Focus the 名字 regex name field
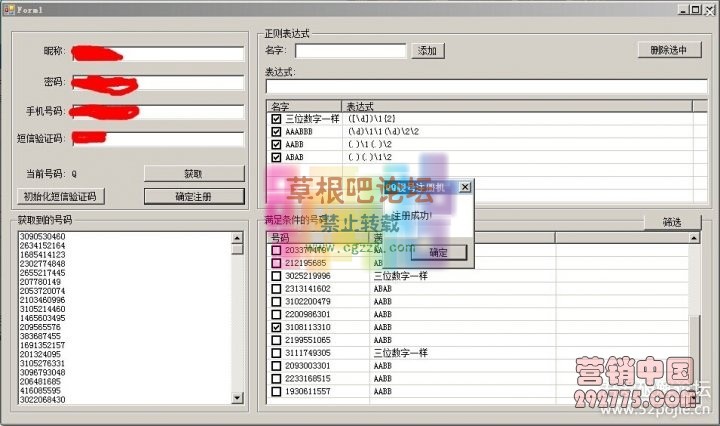The width and height of the screenshot is (720, 426). [350, 50]
